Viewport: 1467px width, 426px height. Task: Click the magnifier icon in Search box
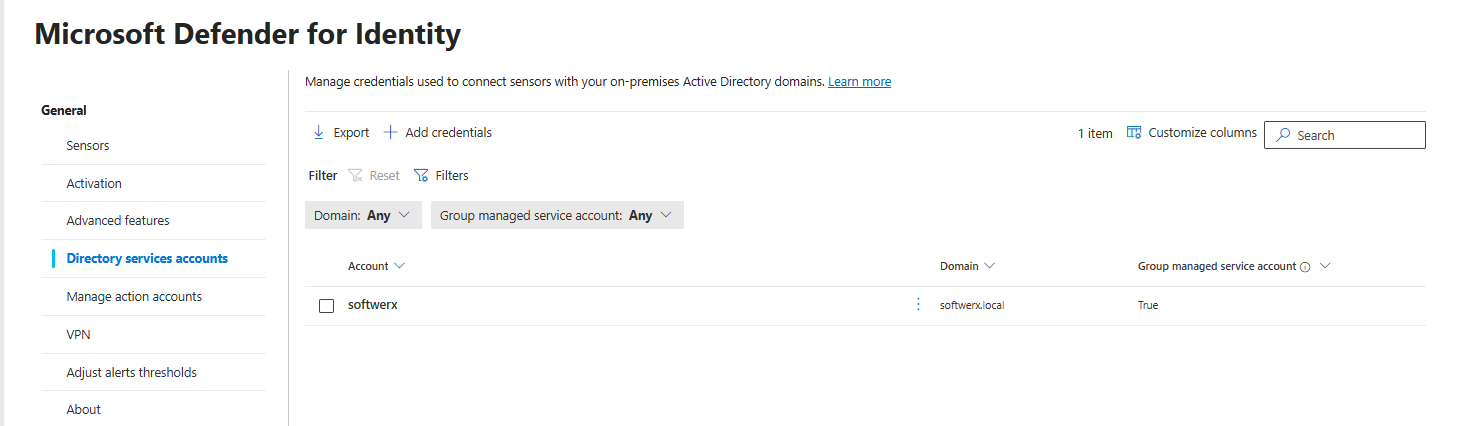pos(1283,135)
